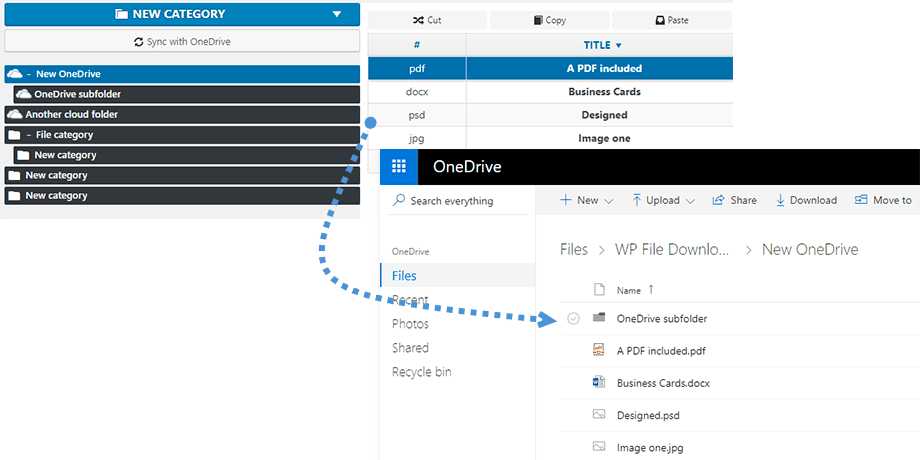The width and height of the screenshot is (920, 460).
Task: Click the Paste icon
Action: click(659, 20)
